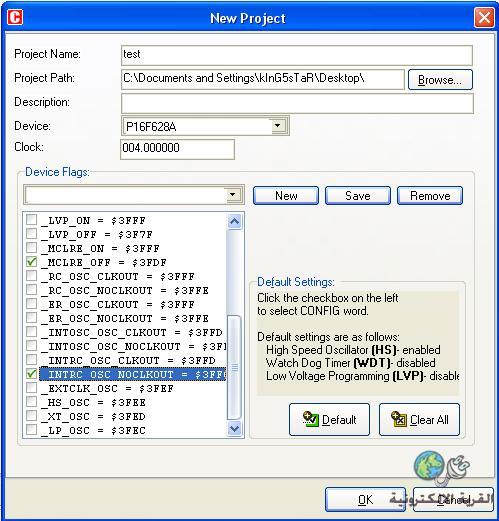Tick the _HS_OSC checkbox
The image size is (499, 521).
click(x=31, y=402)
